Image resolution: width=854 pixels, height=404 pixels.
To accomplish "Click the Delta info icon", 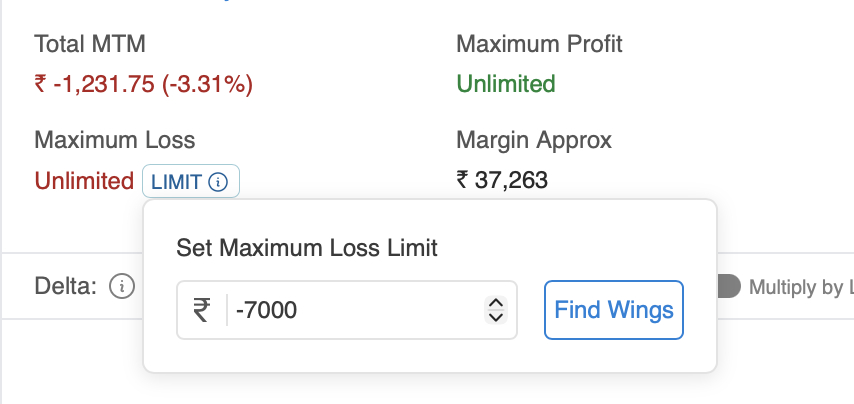I will coord(122,287).
